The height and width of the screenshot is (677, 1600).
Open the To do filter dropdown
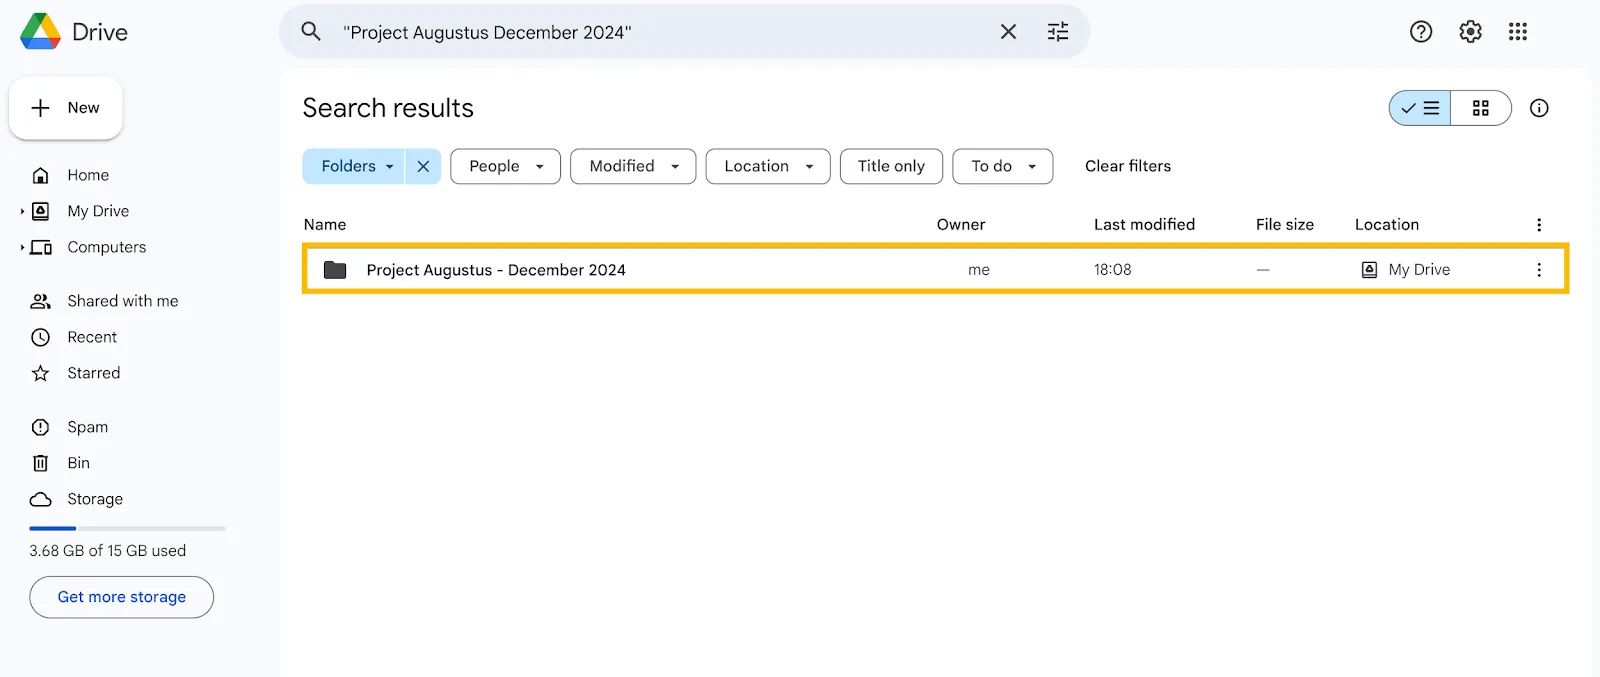point(1003,166)
